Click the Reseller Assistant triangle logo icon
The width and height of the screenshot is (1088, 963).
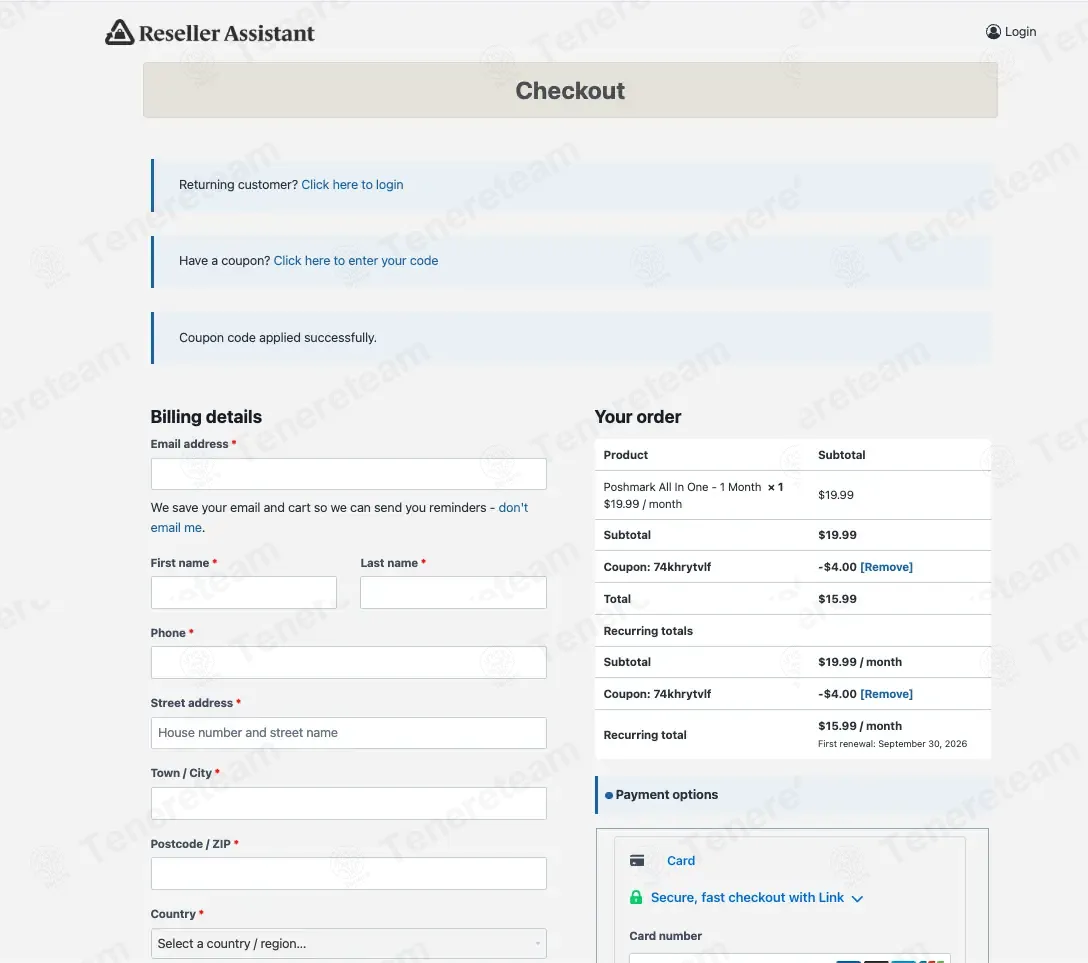coord(119,32)
